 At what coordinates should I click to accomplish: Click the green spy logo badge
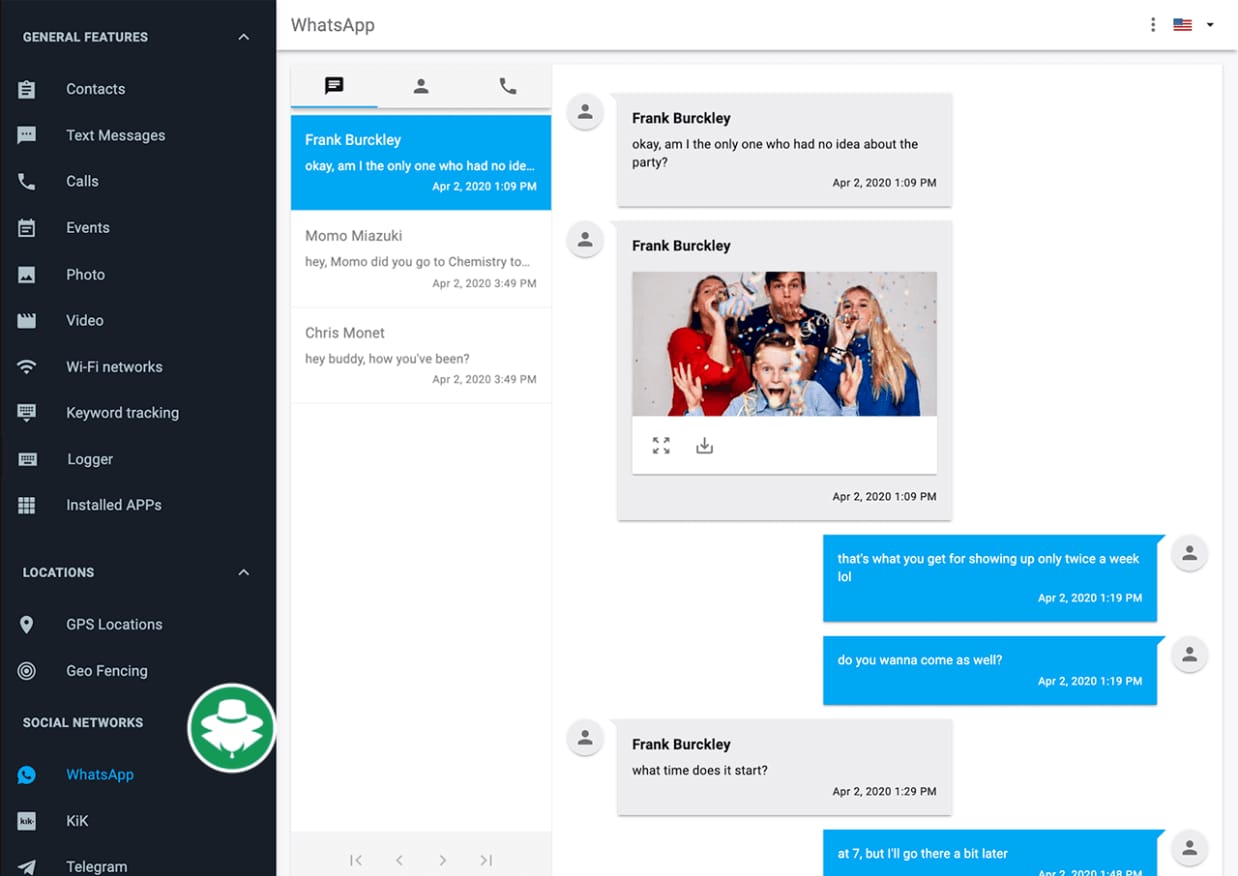click(x=232, y=727)
